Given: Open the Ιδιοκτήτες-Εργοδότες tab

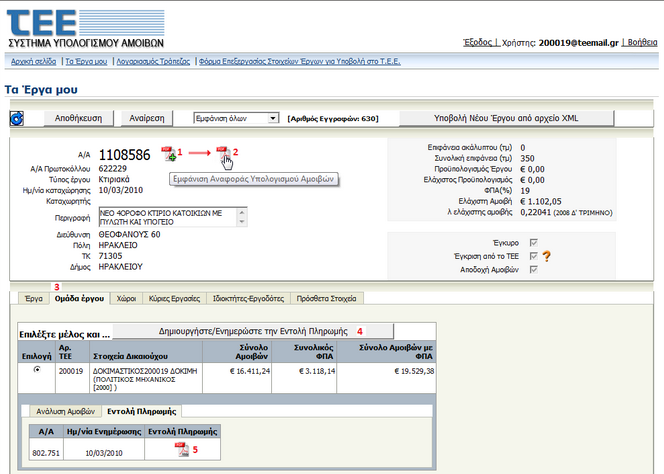Looking at the screenshot, I should coord(256,298).
